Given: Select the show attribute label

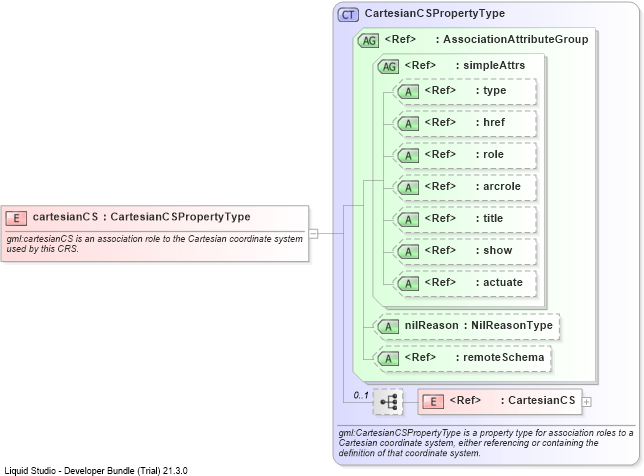Looking at the screenshot, I should pos(498,251).
